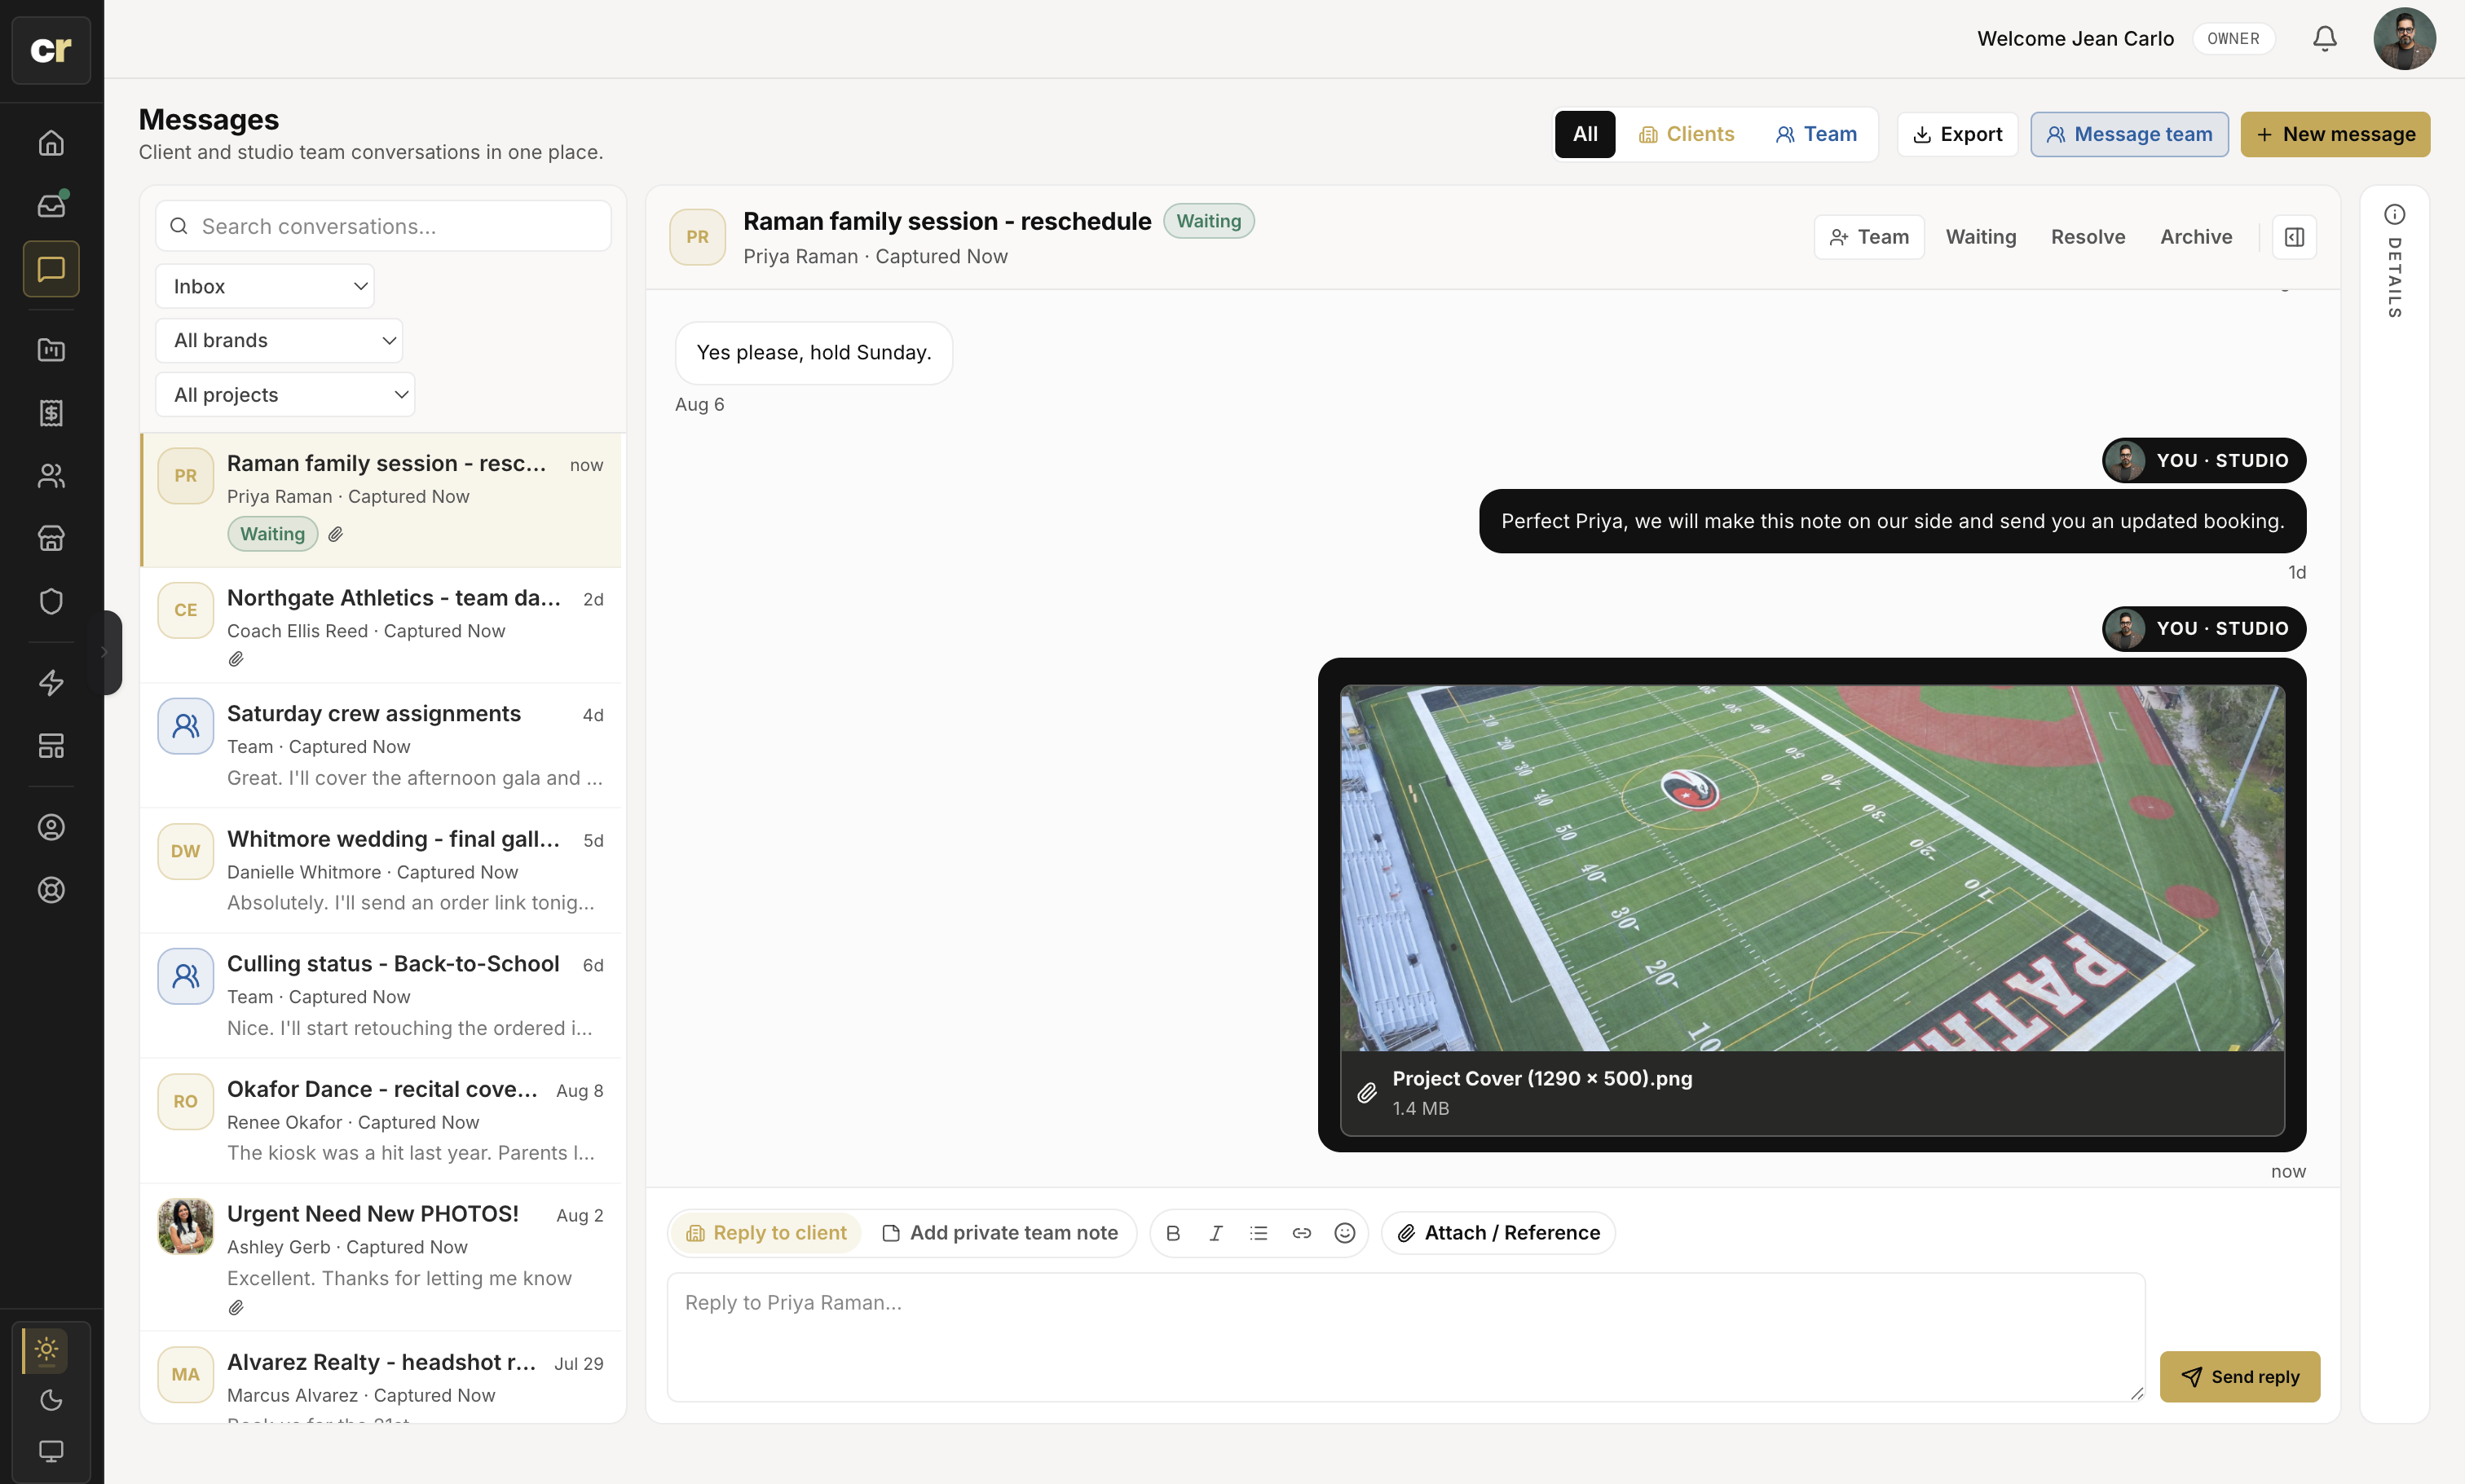The height and width of the screenshot is (1484, 2465).
Task: Select Add private team note mode
Action: pos(1001,1233)
